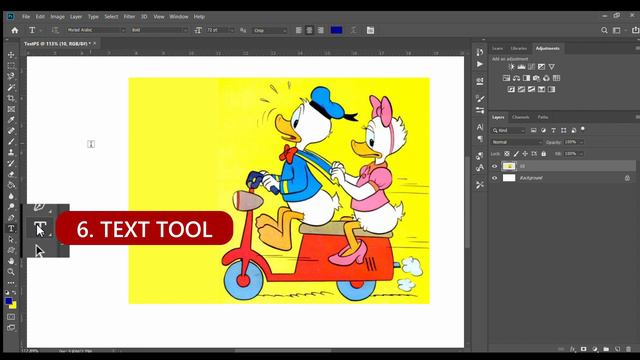Select the Brush tool
The image size is (640, 360).
(x=11, y=142)
